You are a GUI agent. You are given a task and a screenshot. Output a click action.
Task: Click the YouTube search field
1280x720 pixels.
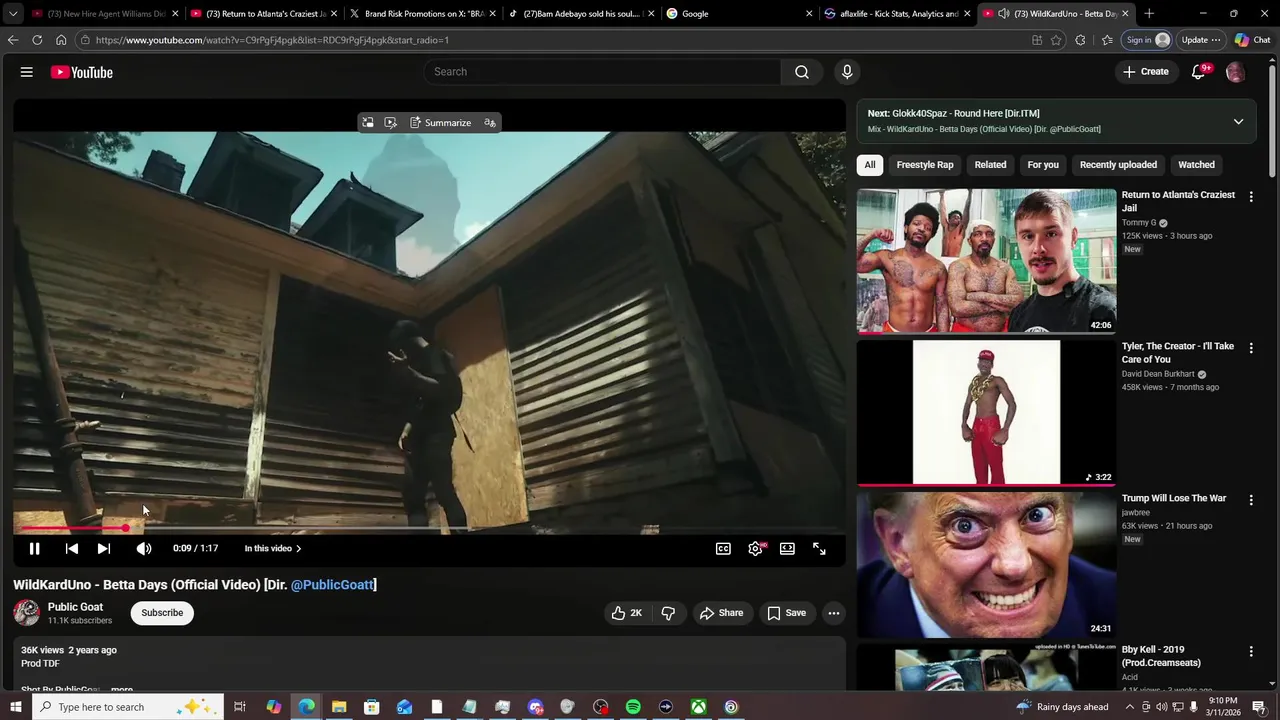pos(602,72)
